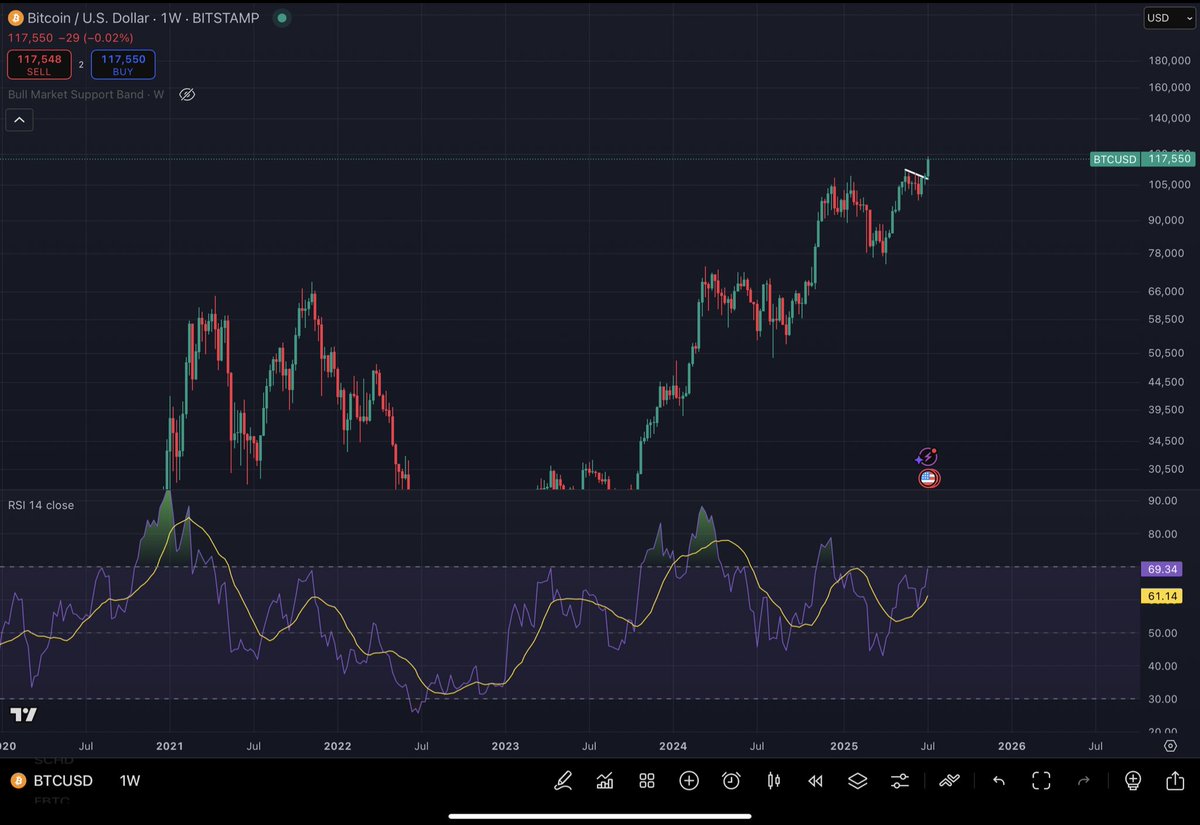This screenshot has height=825, width=1200.
Task: Click the 2021 time axis label
Action: 169,746
